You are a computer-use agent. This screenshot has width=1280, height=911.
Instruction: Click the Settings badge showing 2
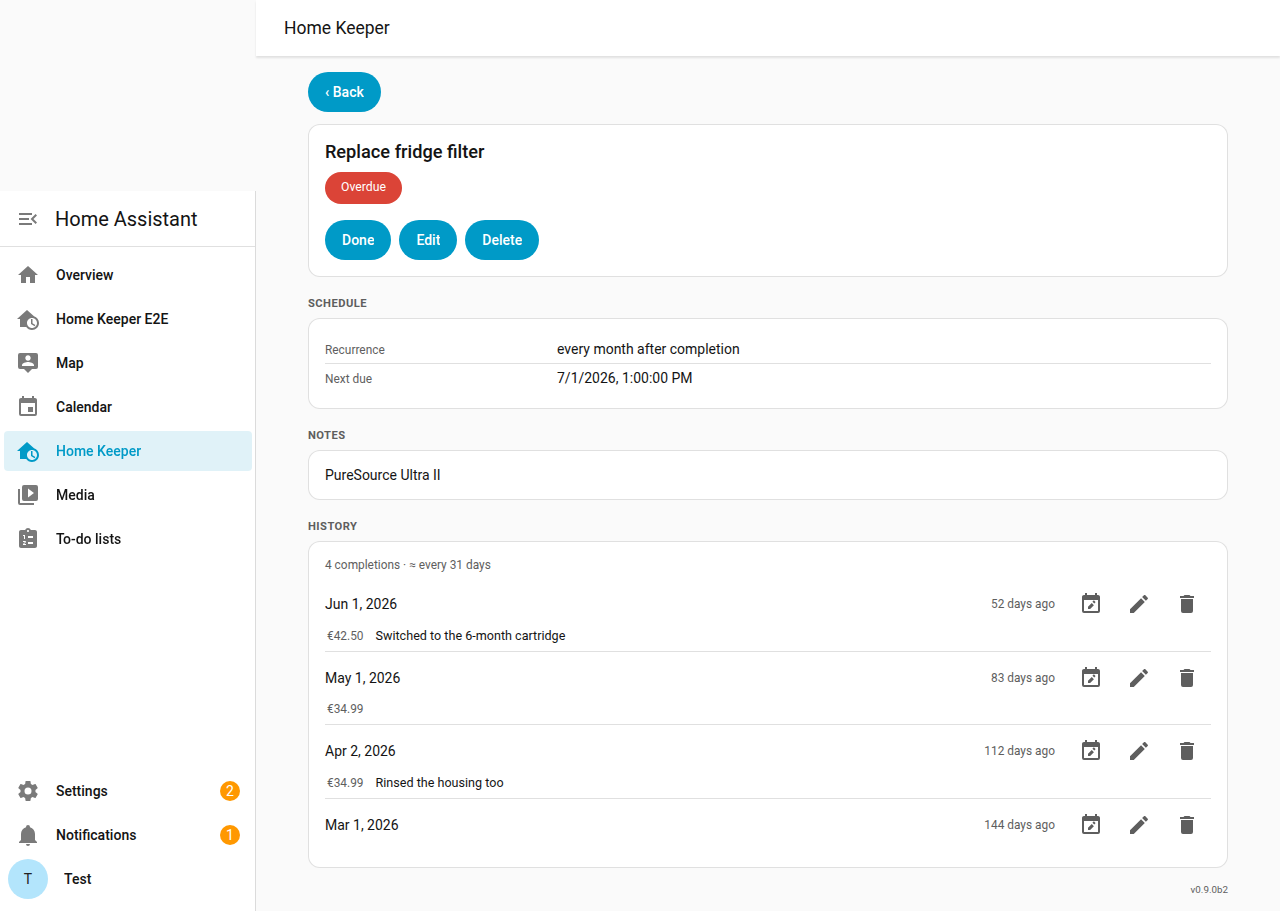(x=230, y=791)
